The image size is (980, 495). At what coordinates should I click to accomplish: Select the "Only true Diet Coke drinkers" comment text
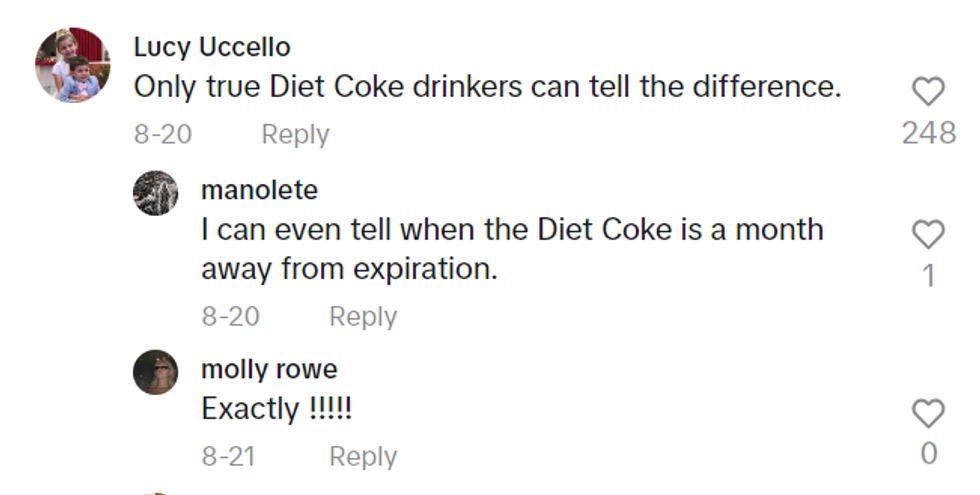487,87
